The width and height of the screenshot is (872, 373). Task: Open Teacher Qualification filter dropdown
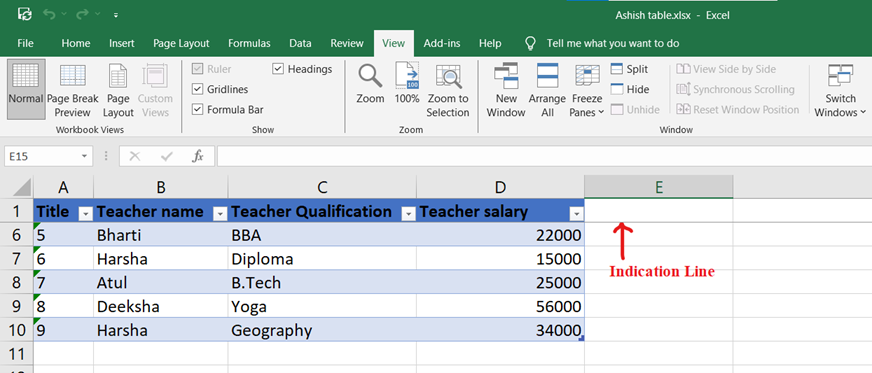(409, 214)
